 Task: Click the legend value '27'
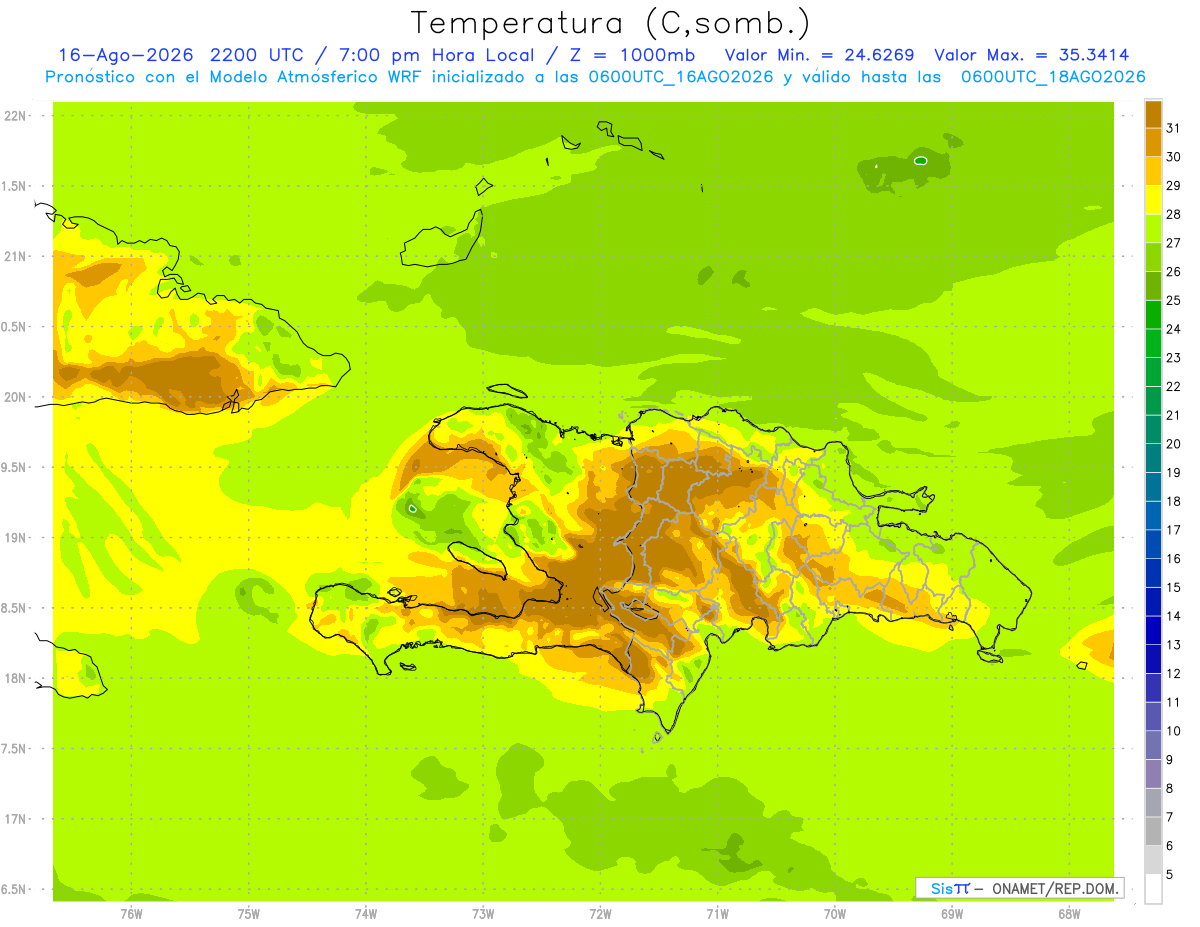(1174, 243)
